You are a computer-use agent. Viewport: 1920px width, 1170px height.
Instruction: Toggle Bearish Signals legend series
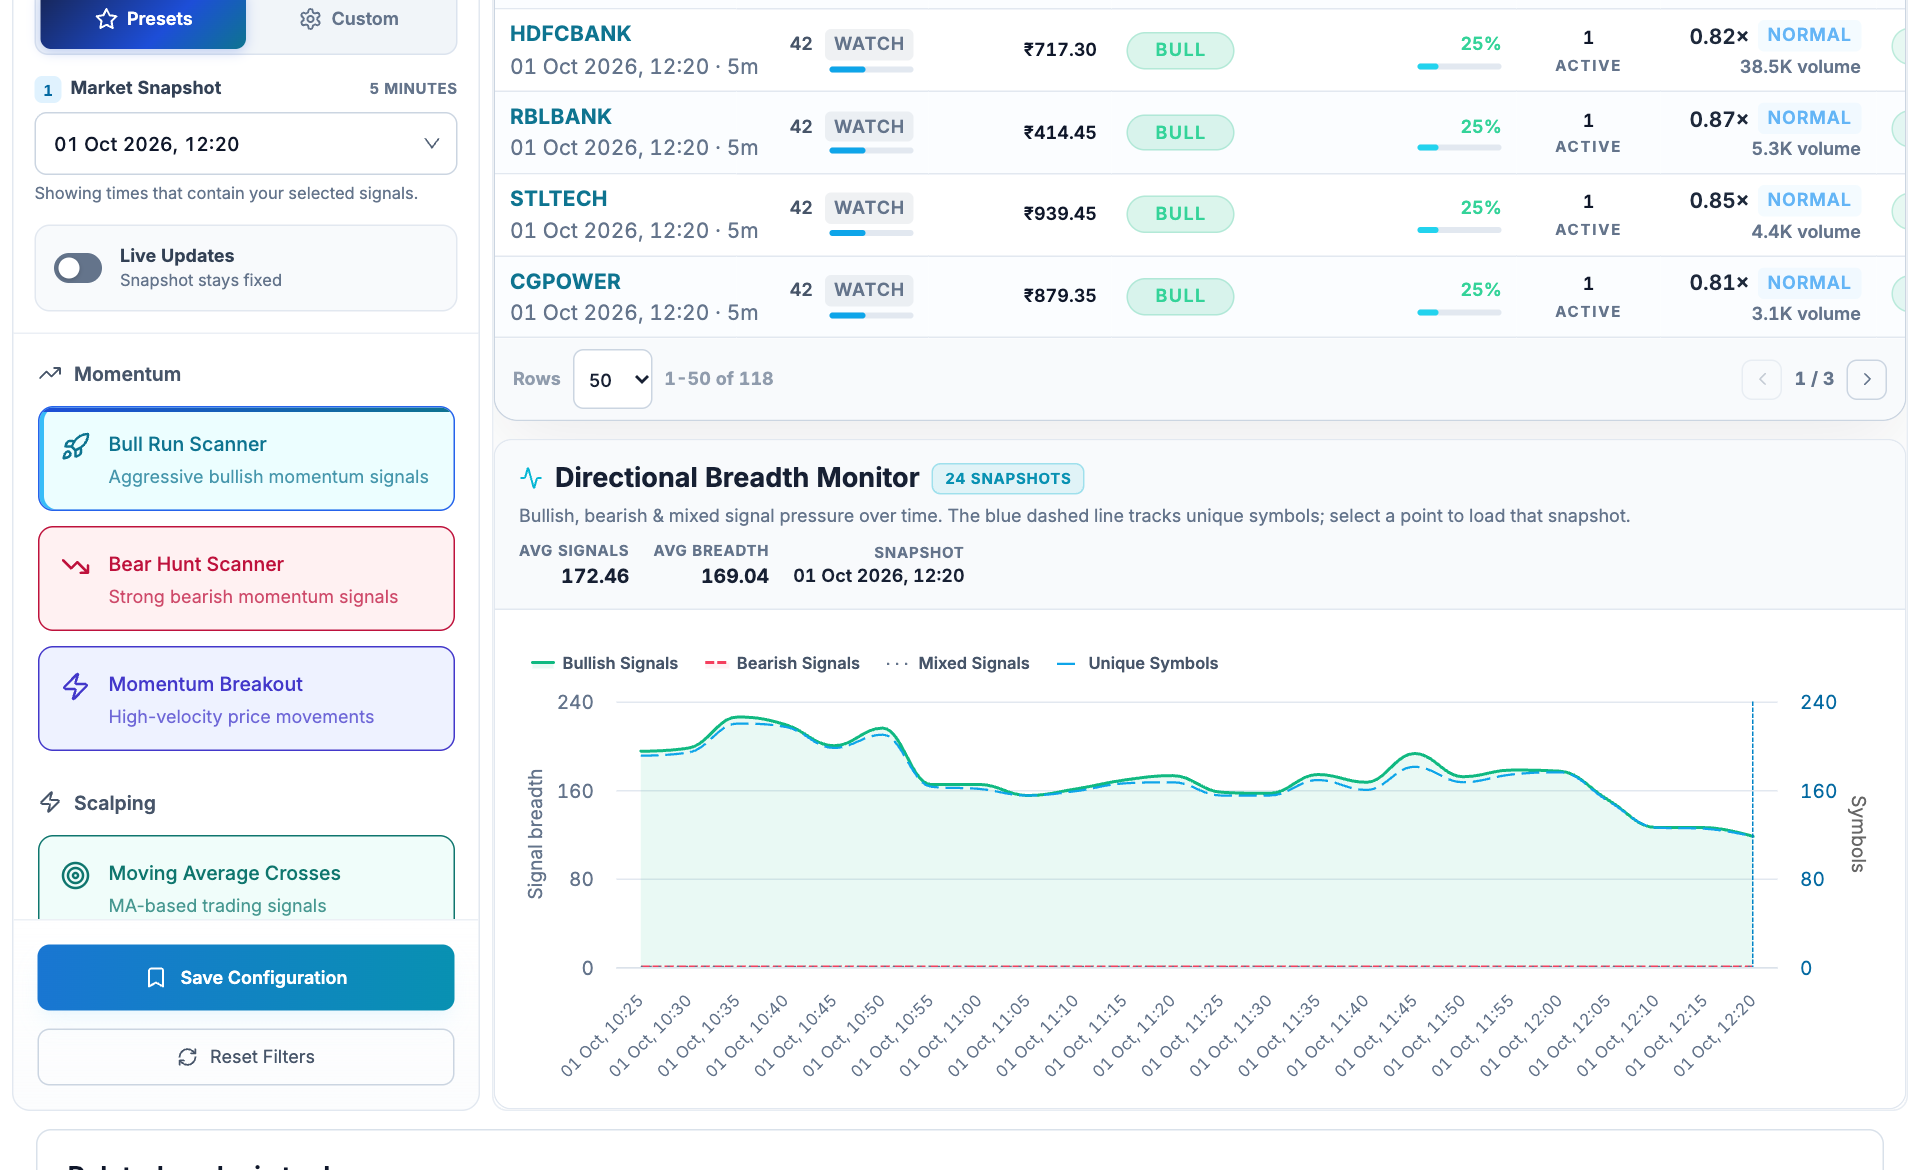pyautogui.click(x=782, y=663)
